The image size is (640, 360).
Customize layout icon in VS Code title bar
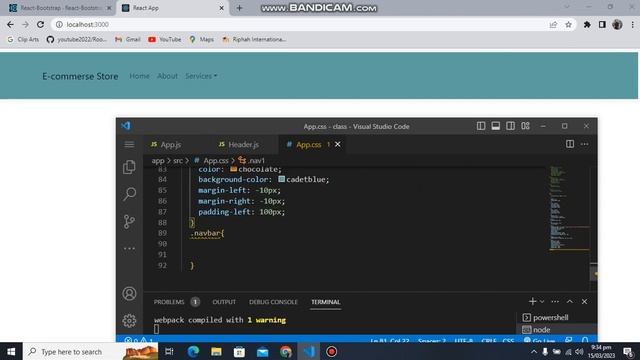pyautogui.click(x=525, y=126)
